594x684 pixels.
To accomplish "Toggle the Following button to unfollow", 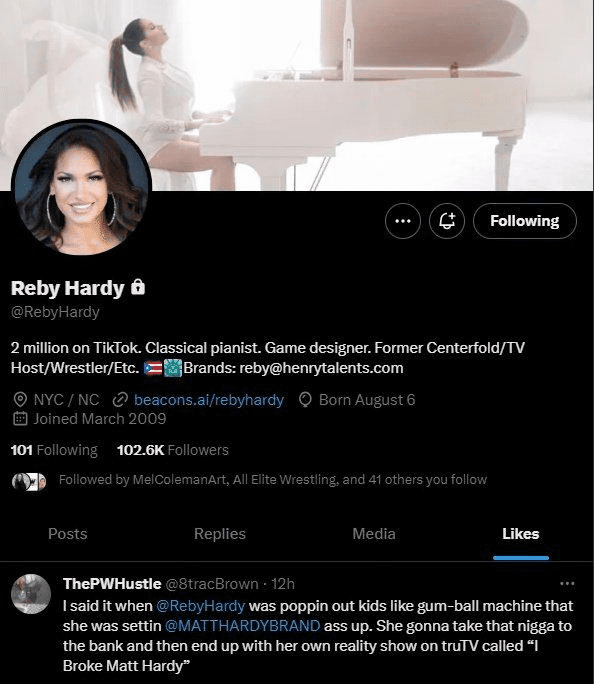I will (525, 221).
